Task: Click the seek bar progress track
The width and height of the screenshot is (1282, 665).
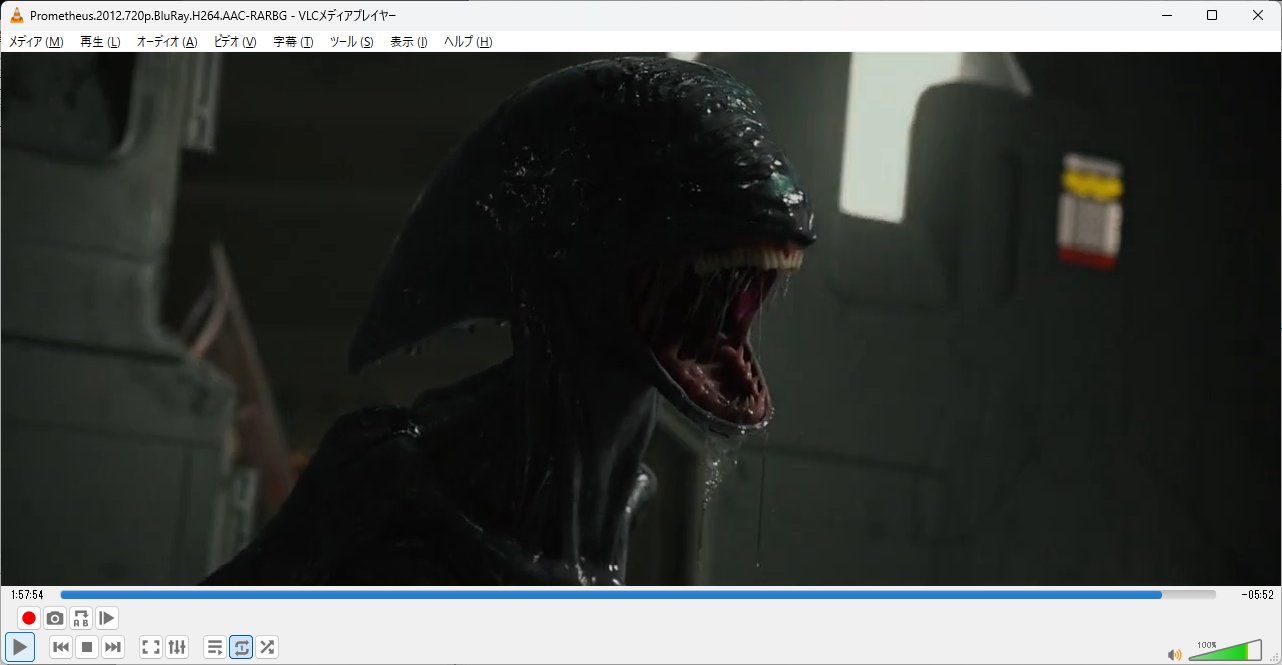Action: (x=638, y=594)
